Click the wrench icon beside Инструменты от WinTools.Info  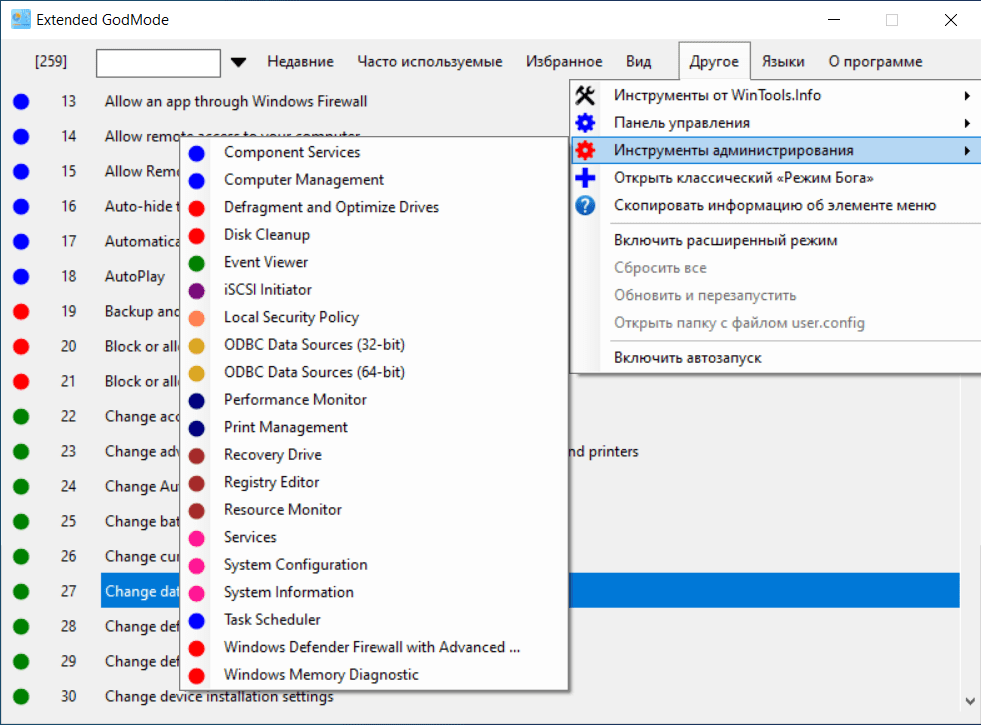(585, 95)
